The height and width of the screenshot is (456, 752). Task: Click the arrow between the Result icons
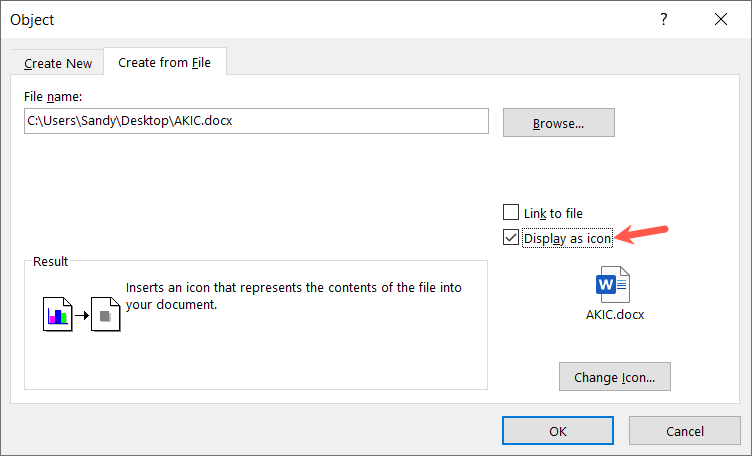tap(82, 318)
